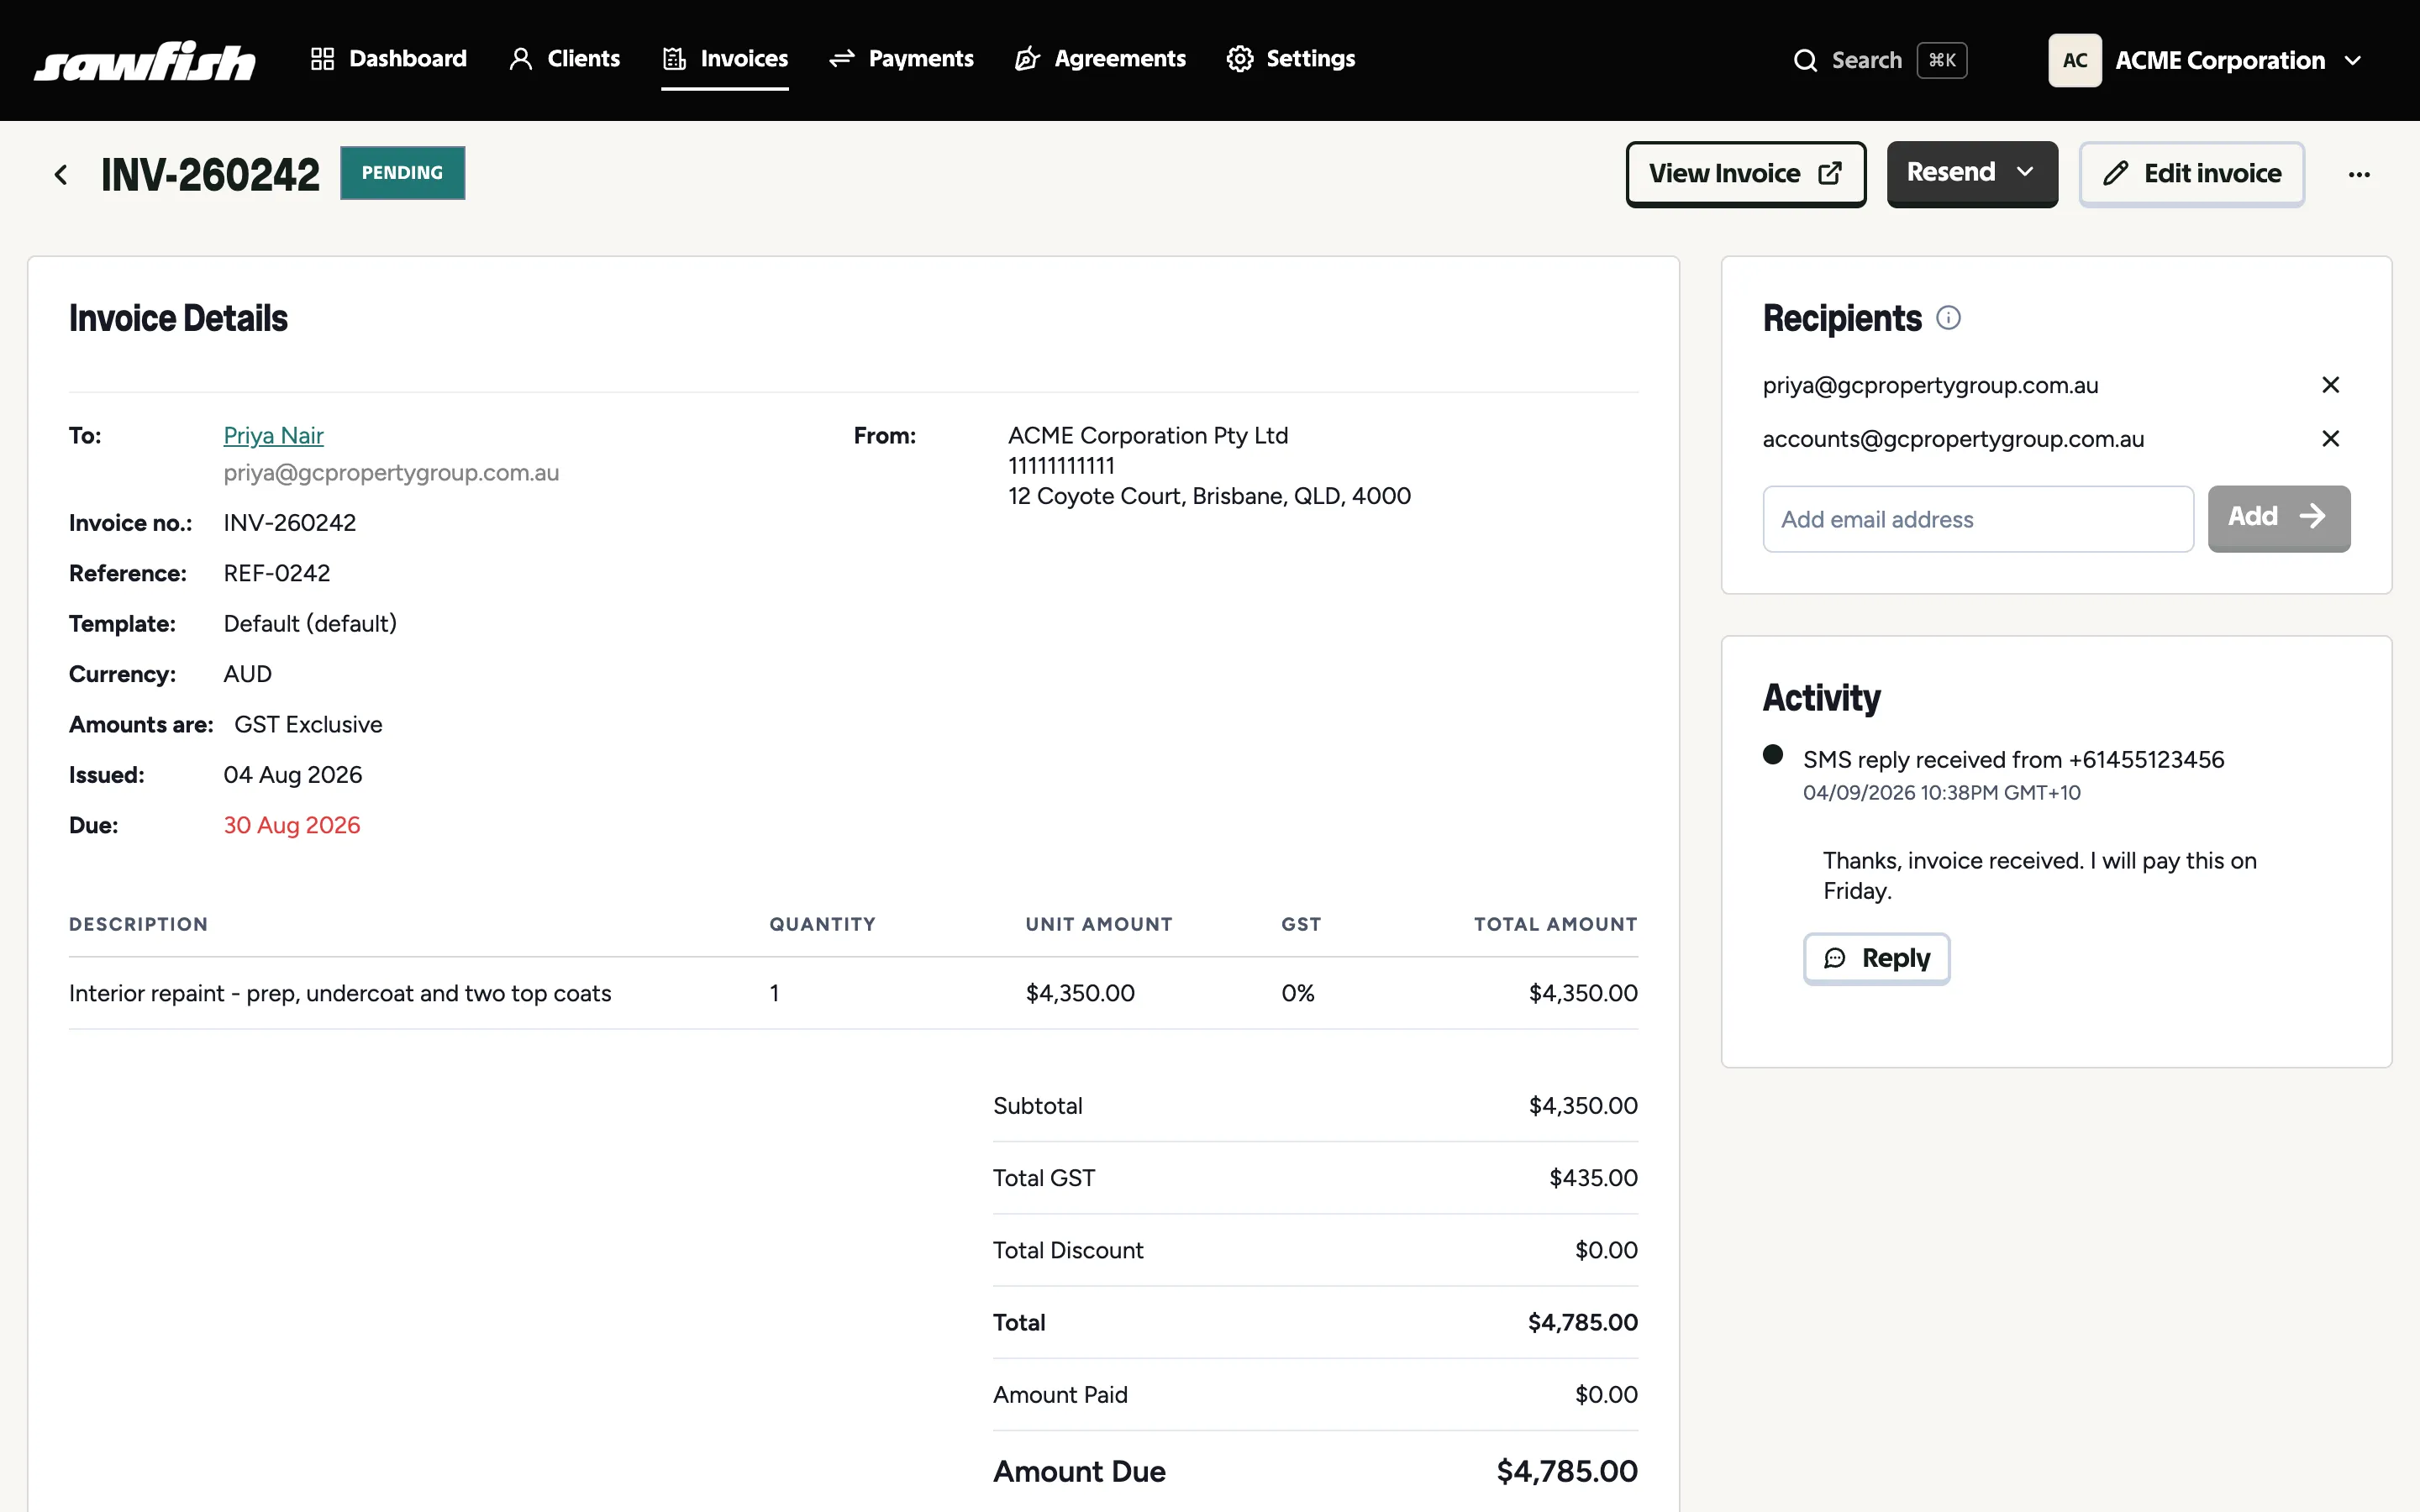2420x1512 pixels.
Task: Click the Default (default) template value
Action: tap(310, 624)
